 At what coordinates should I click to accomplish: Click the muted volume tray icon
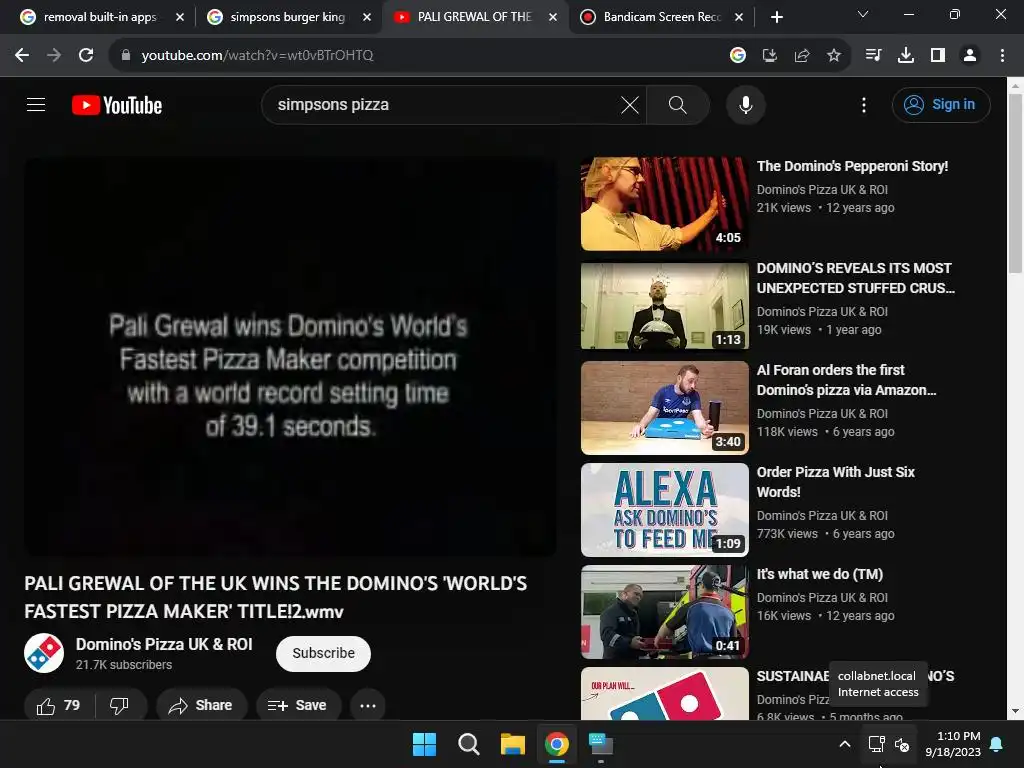902,744
